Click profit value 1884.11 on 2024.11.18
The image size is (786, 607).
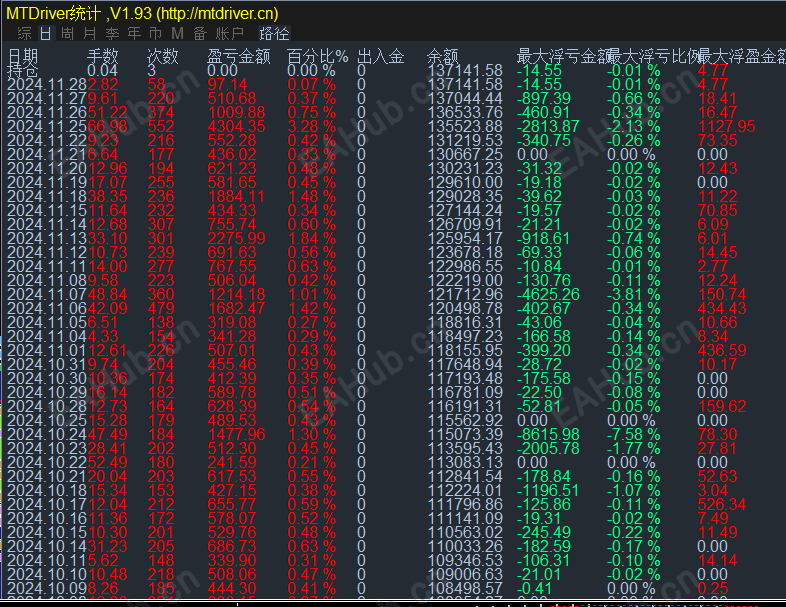[236, 196]
